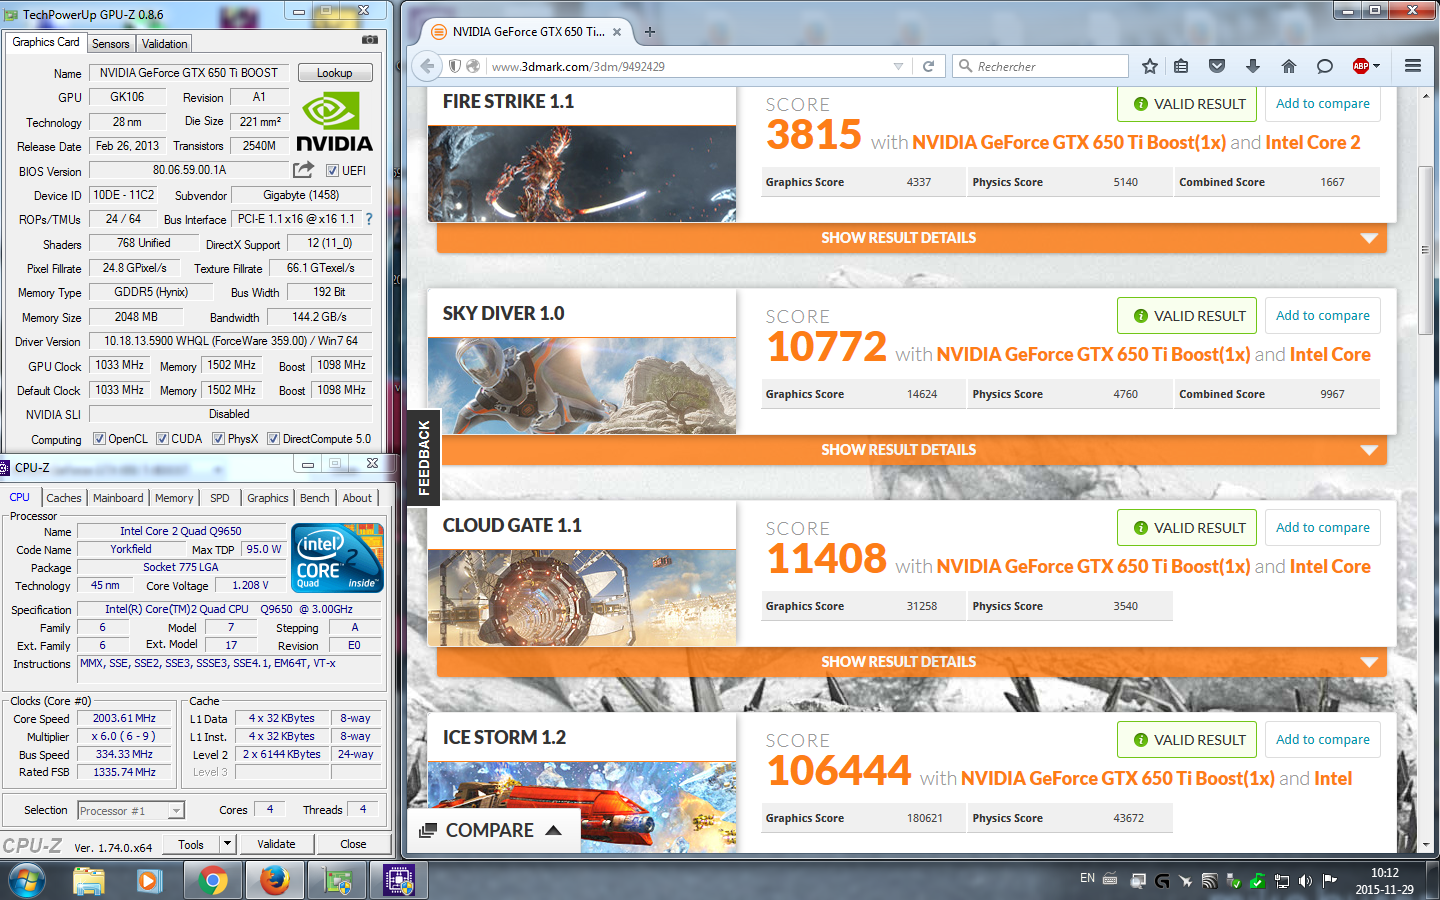This screenshot has height=900, width=1440.
Task: Click the chat bubble icon in Firefox toolbar
Action: 1325,66
